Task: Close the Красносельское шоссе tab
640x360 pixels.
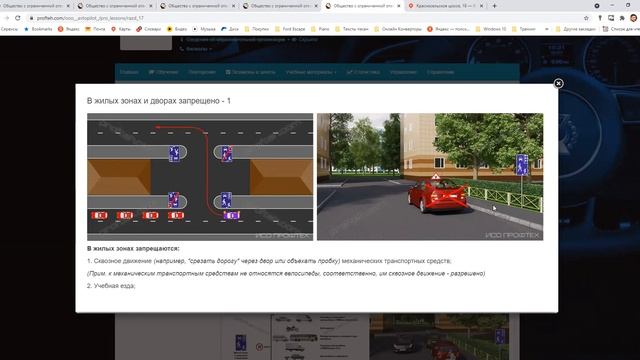Action: [482, 6]
